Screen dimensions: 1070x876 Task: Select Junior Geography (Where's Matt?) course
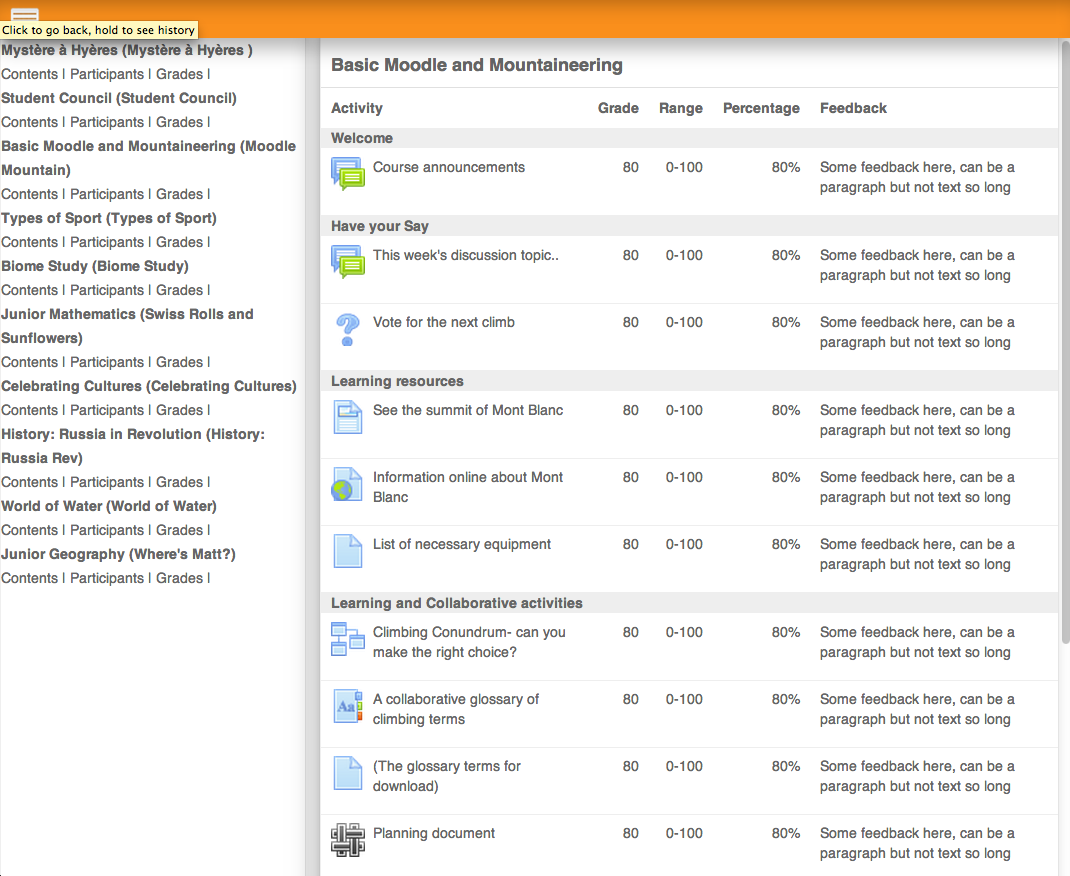pyautogui.click(x=118, y=554)
